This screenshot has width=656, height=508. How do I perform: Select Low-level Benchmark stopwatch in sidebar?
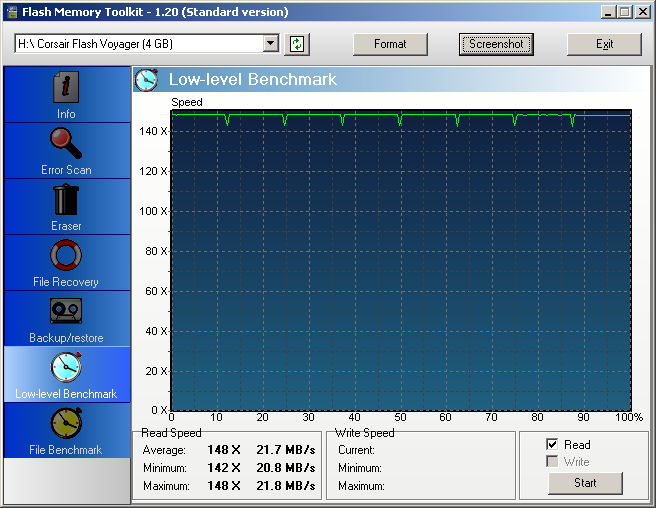tap(66, 367)
